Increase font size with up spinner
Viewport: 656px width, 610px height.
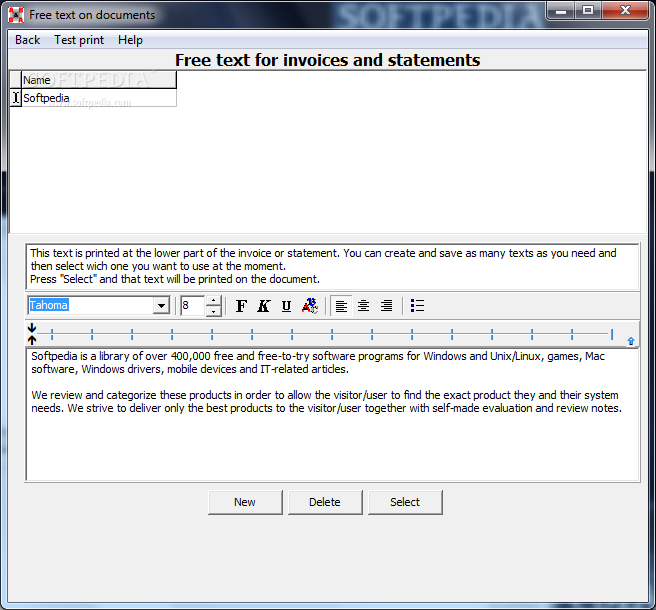coord(213,301)
